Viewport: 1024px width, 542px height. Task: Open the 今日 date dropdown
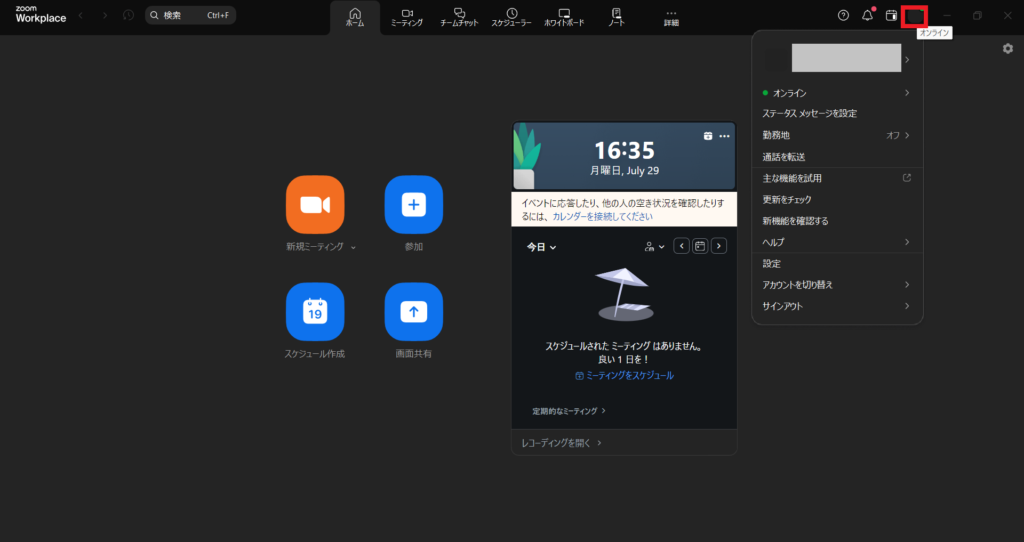[542, 246]
